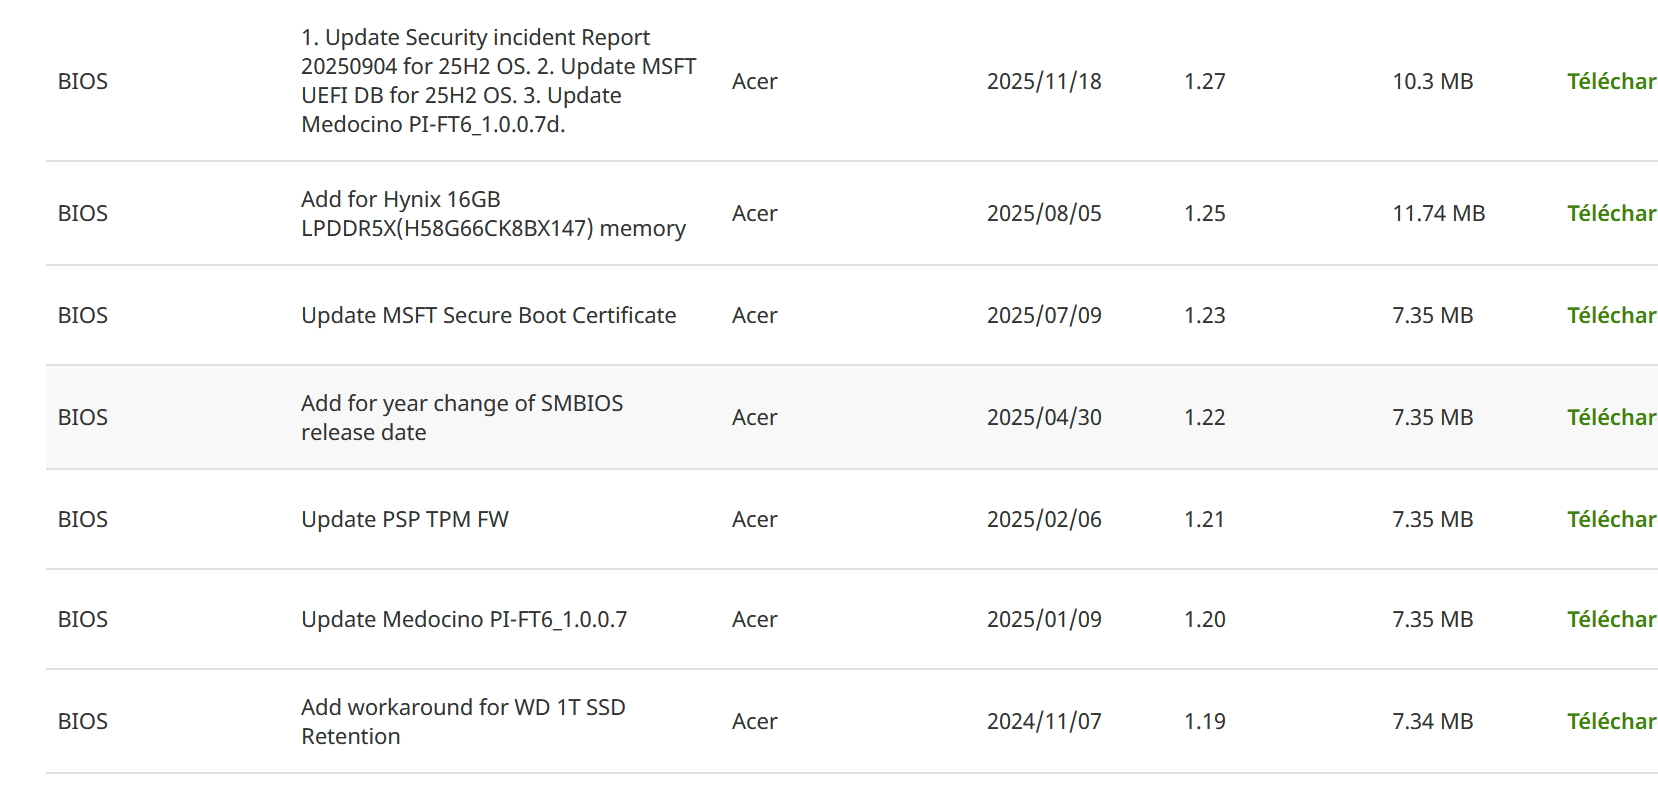
Task: Click the 11.74 MB file size
Action: tap(1439, 214)
